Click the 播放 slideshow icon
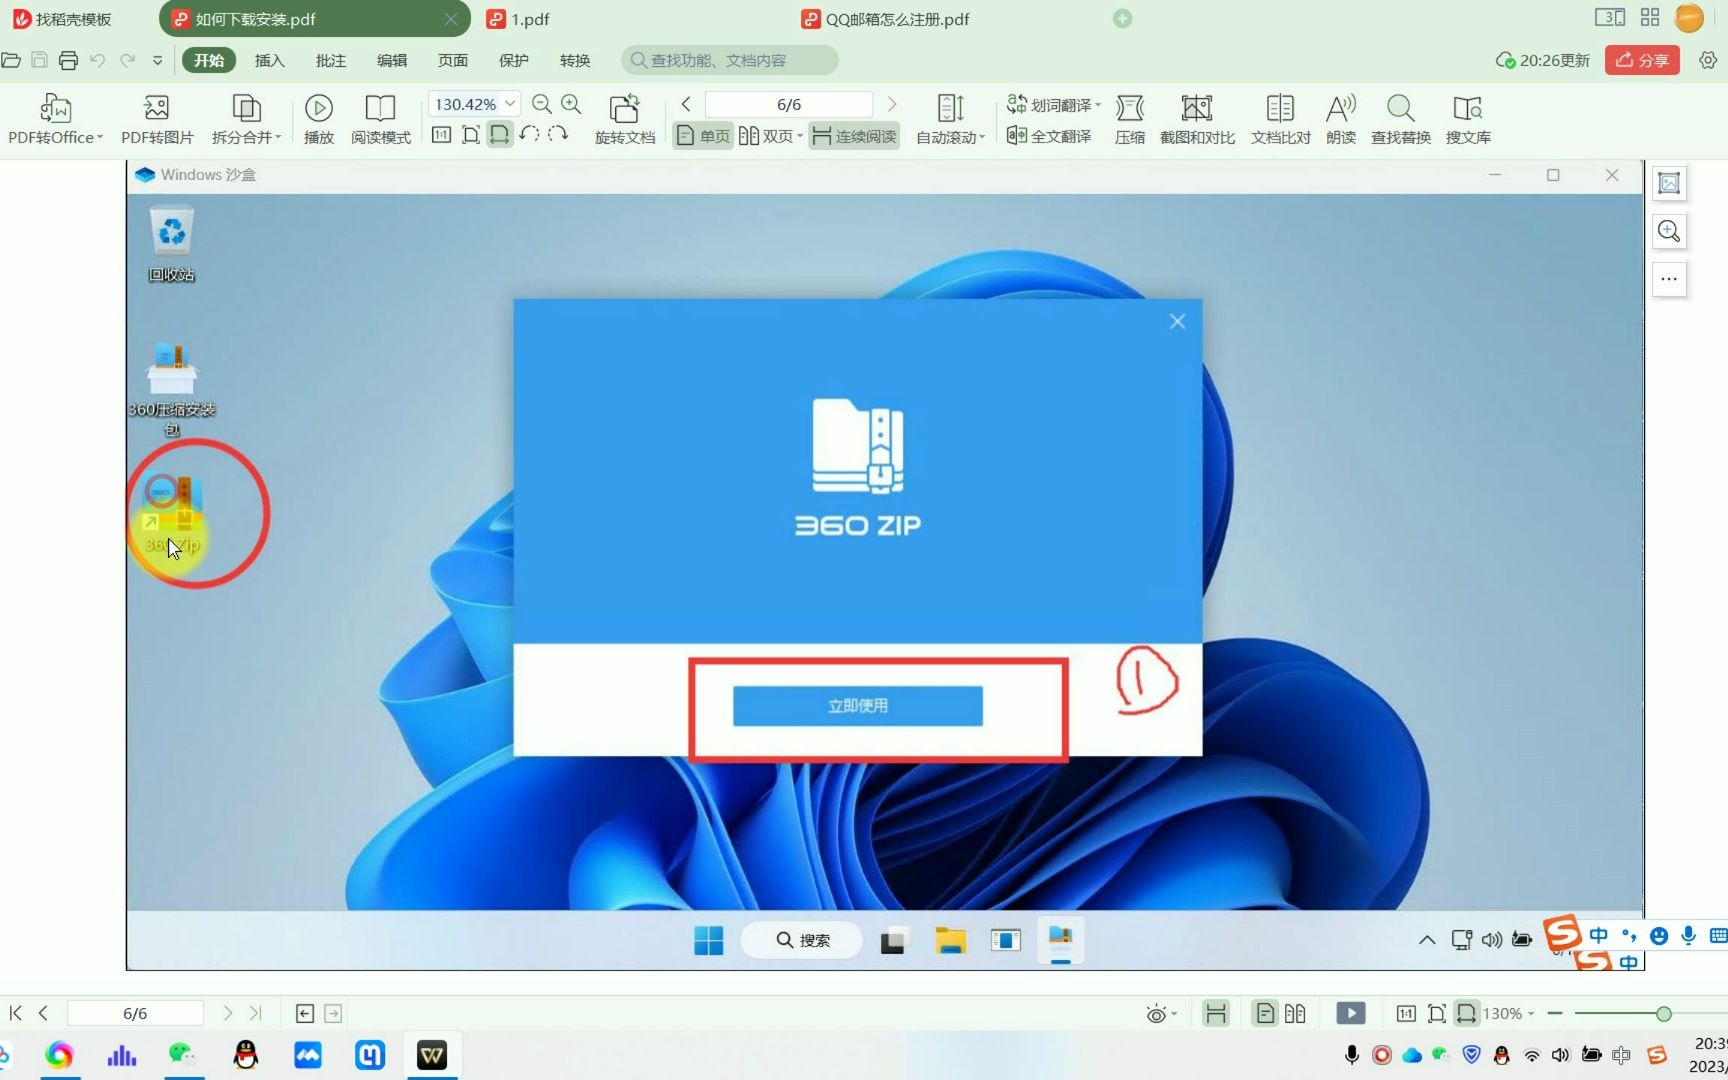Image resolution: width=1728 pixels, height=1080 pixels. tap(319, 118)
